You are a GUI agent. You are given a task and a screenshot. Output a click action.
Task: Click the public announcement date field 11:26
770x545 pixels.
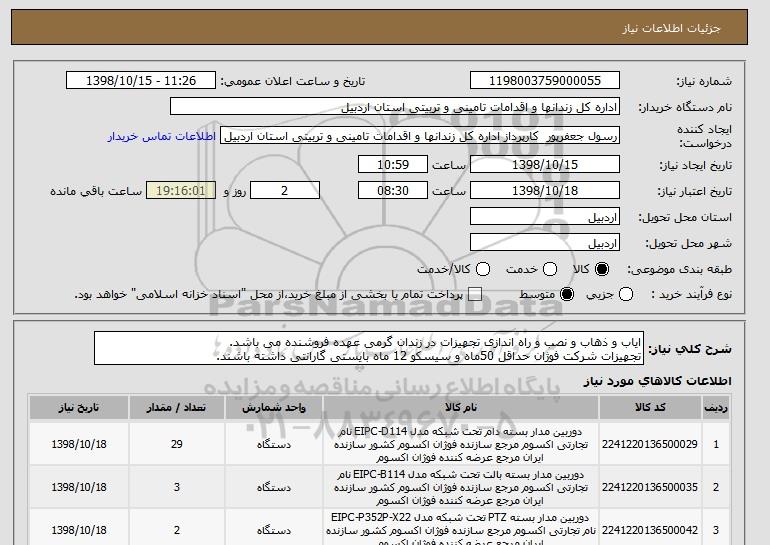coord(141,81)
